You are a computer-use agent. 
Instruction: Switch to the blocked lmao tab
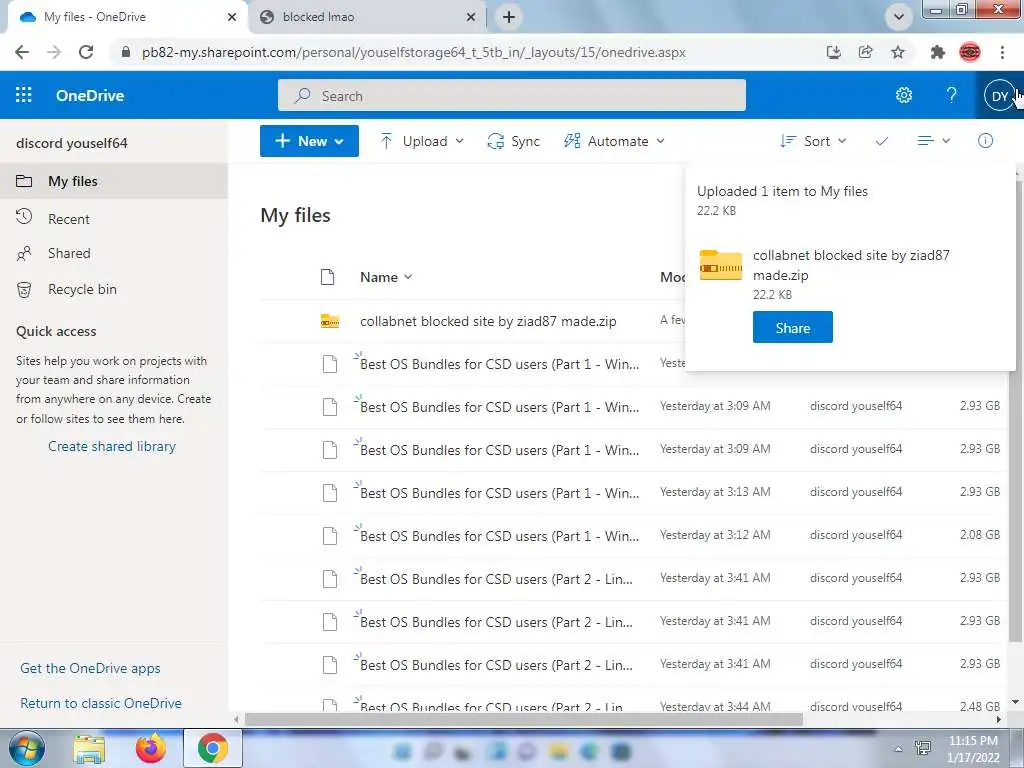coord(366,17)
